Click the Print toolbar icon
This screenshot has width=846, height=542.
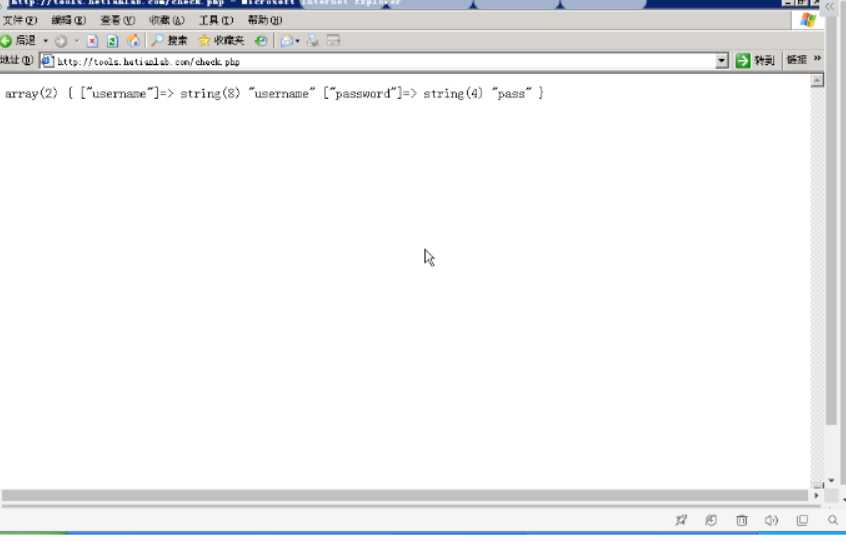point(313,40)
